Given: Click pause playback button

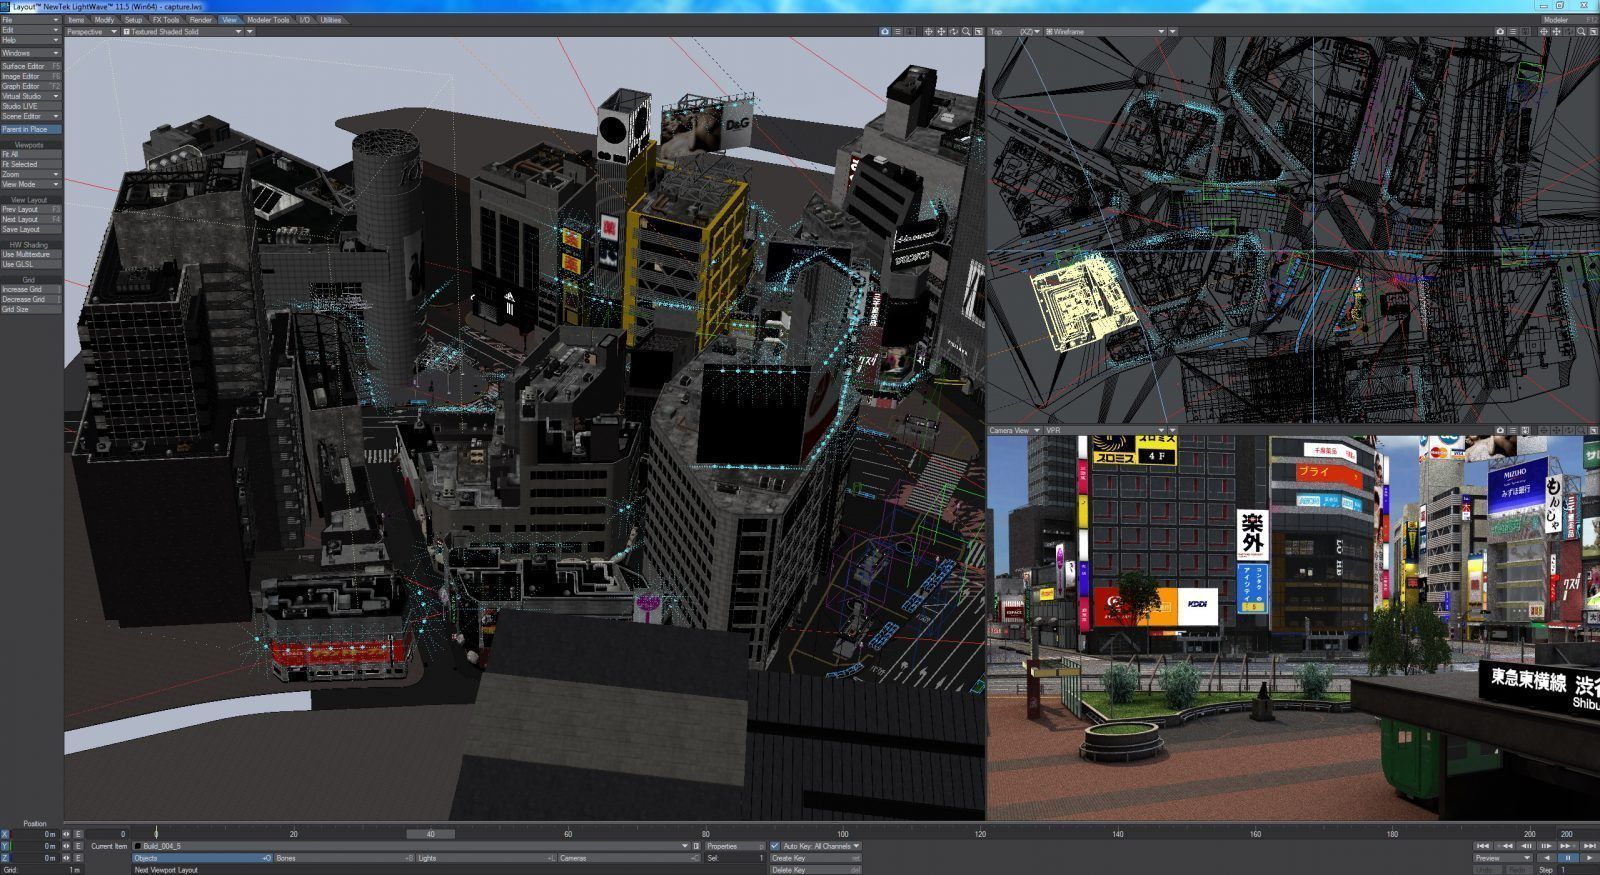Looking at the screenshot, I should [x=1568, y=858].
